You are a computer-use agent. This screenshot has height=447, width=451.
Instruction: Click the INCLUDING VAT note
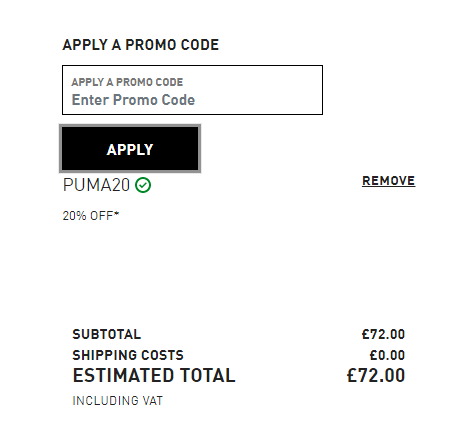point(118,400)
